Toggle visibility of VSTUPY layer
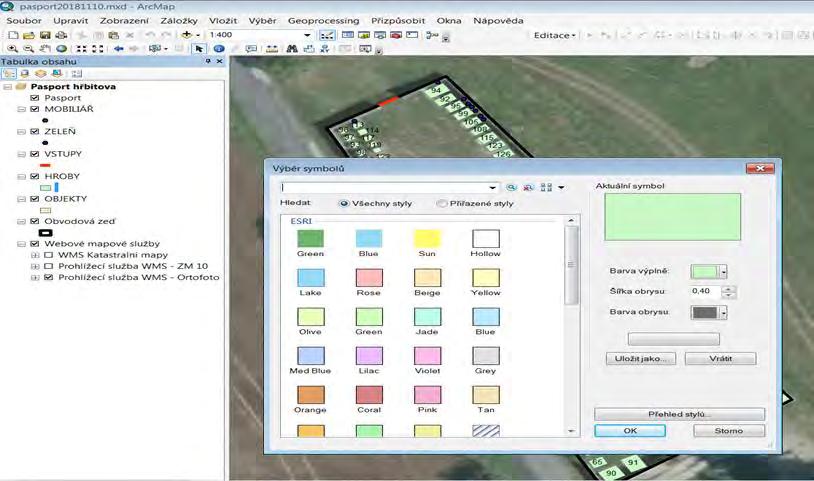 click(35, 154)
